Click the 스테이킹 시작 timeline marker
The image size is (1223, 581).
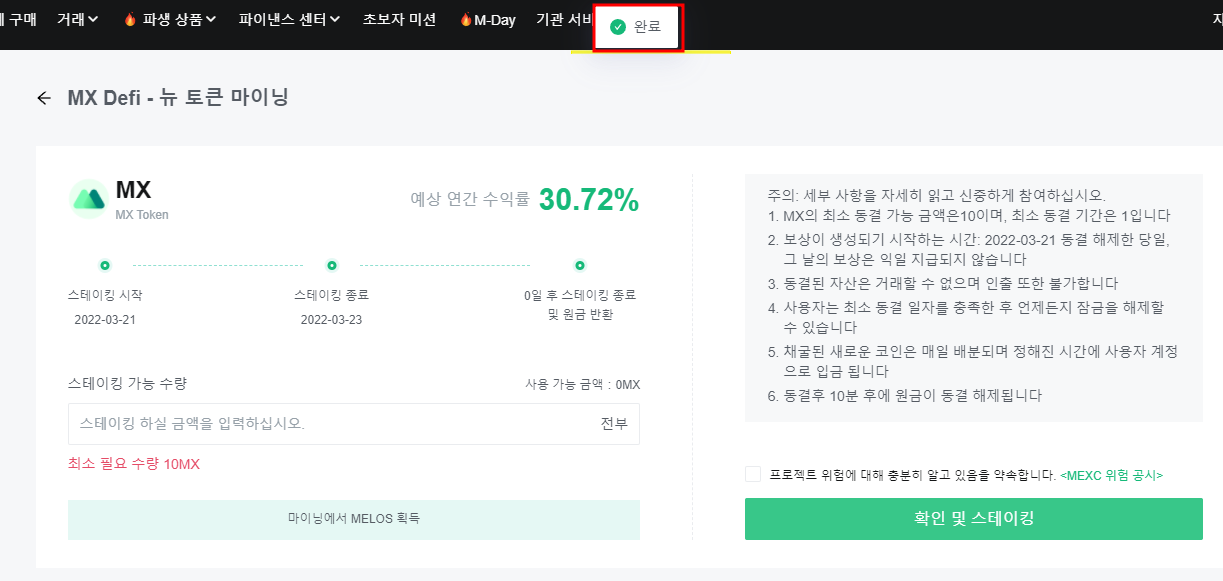(104, 265)
